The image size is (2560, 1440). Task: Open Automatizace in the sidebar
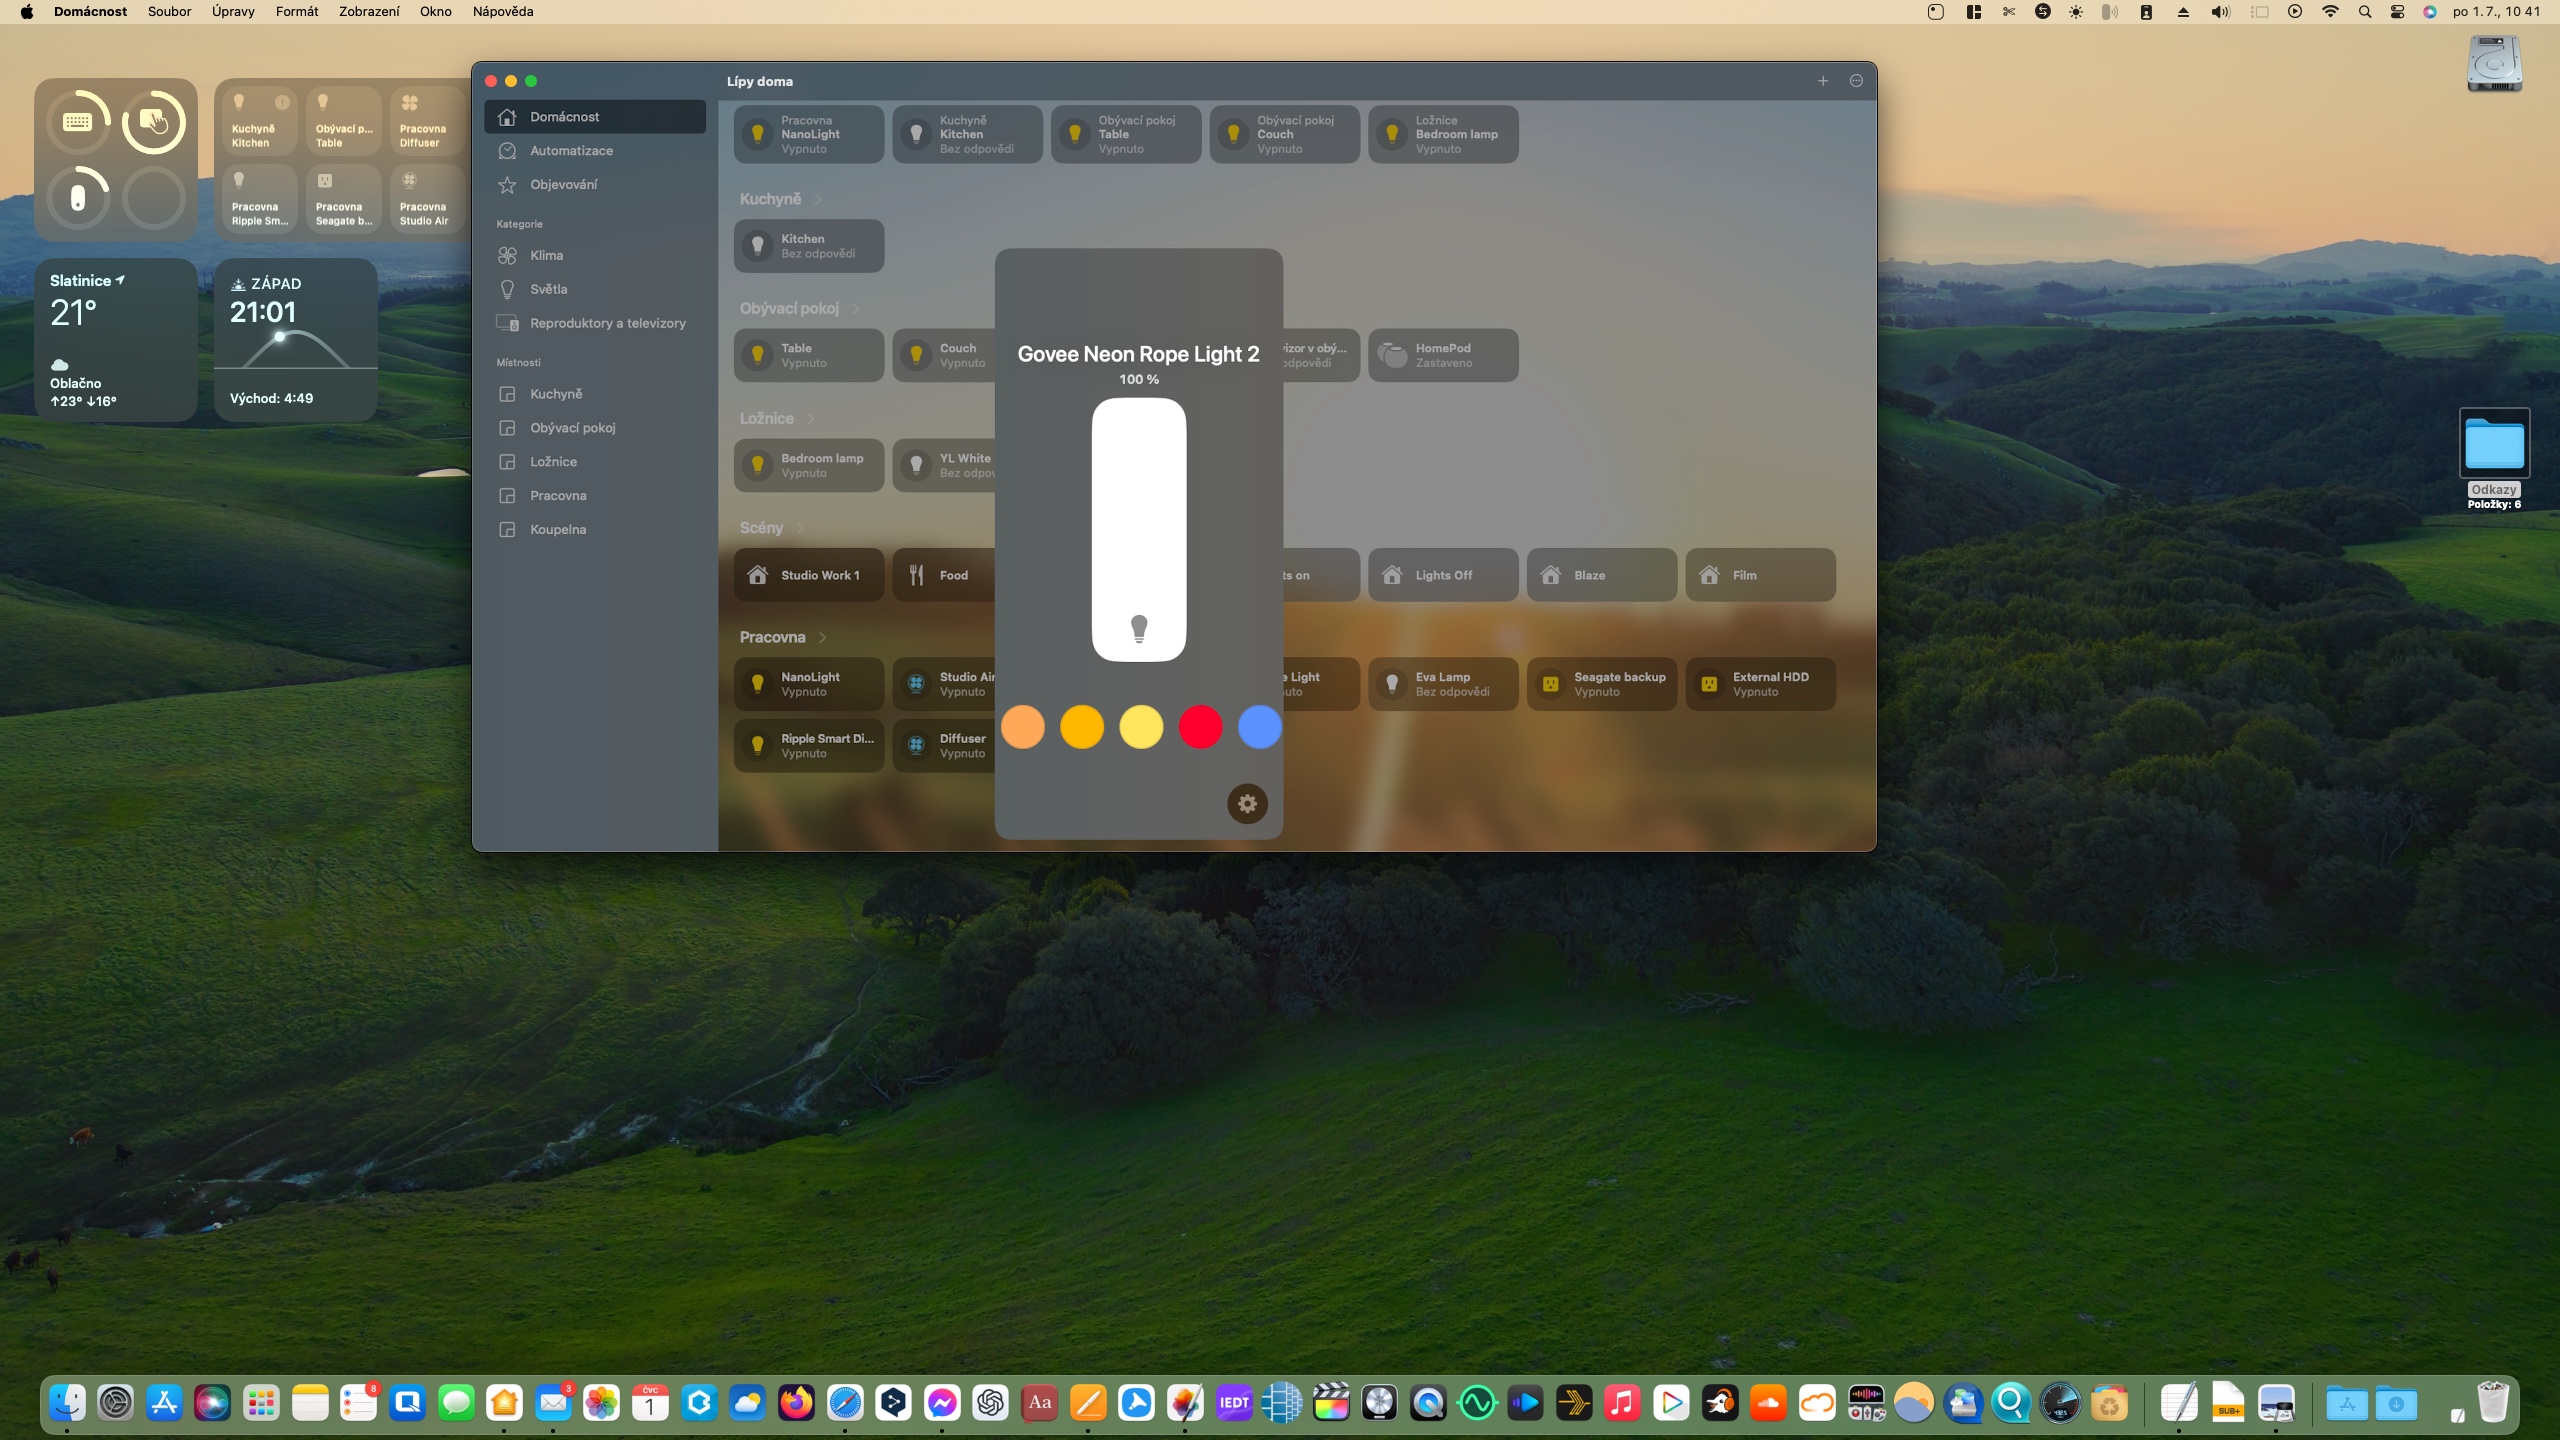[x=571, y=150]
